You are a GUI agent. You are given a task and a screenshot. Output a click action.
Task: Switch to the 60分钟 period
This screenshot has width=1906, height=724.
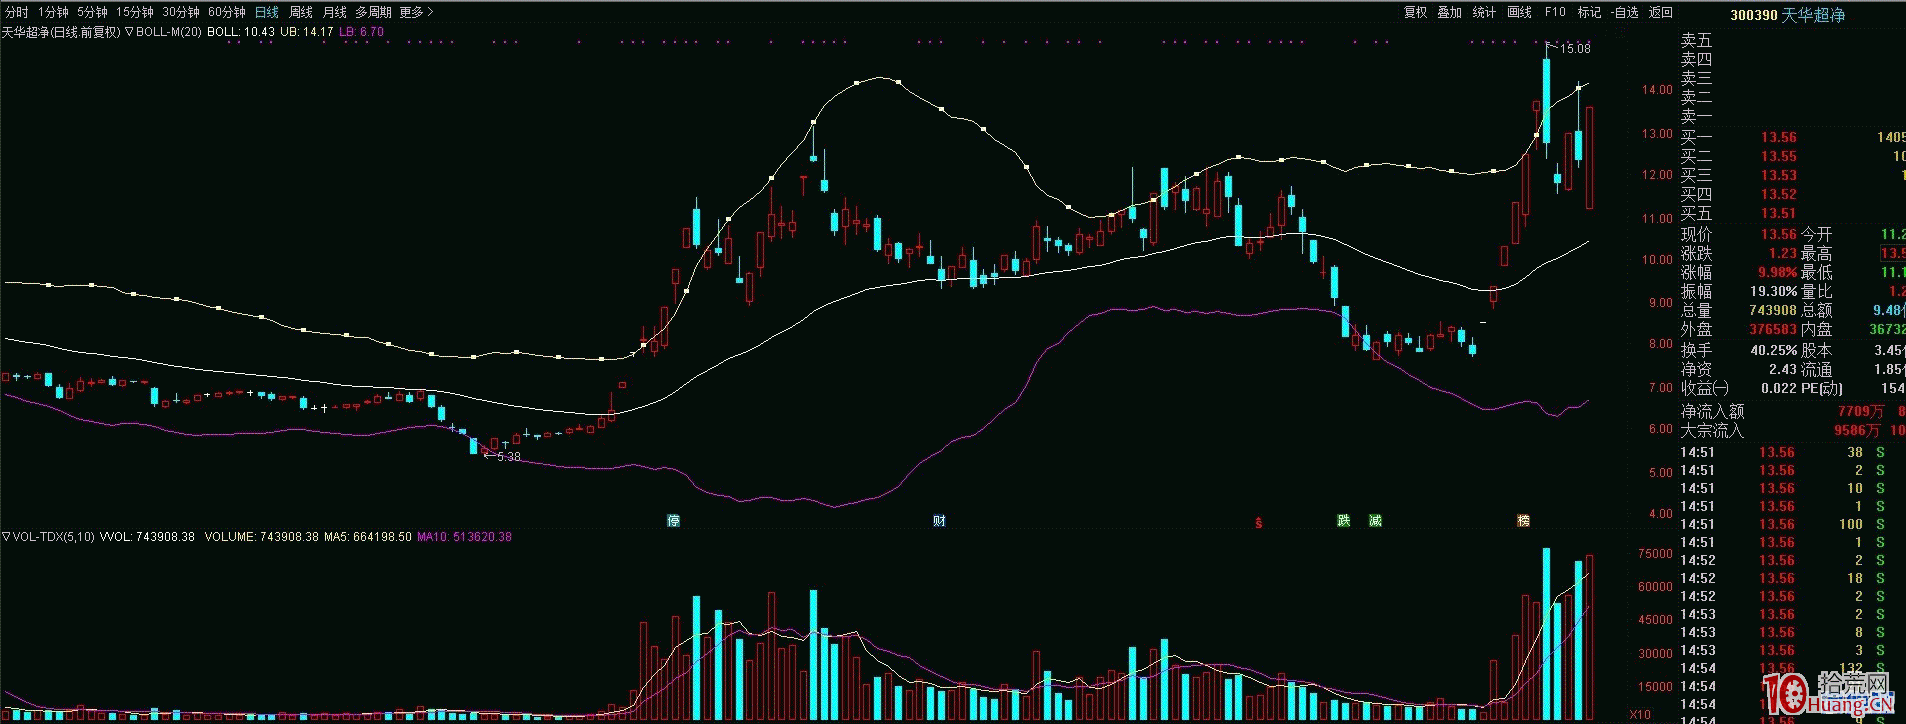click(227, 12)
